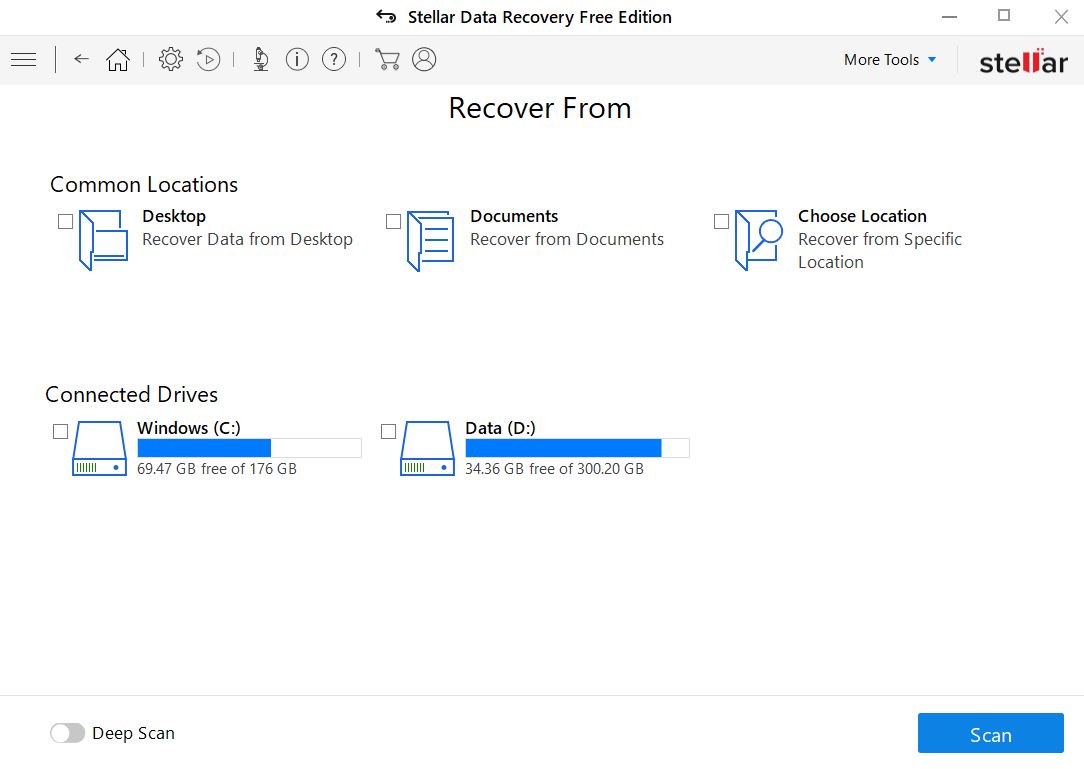Click the resume recovery circular-arrow icon
Screen dimensions: 1084x769
[x=208, y=59]
